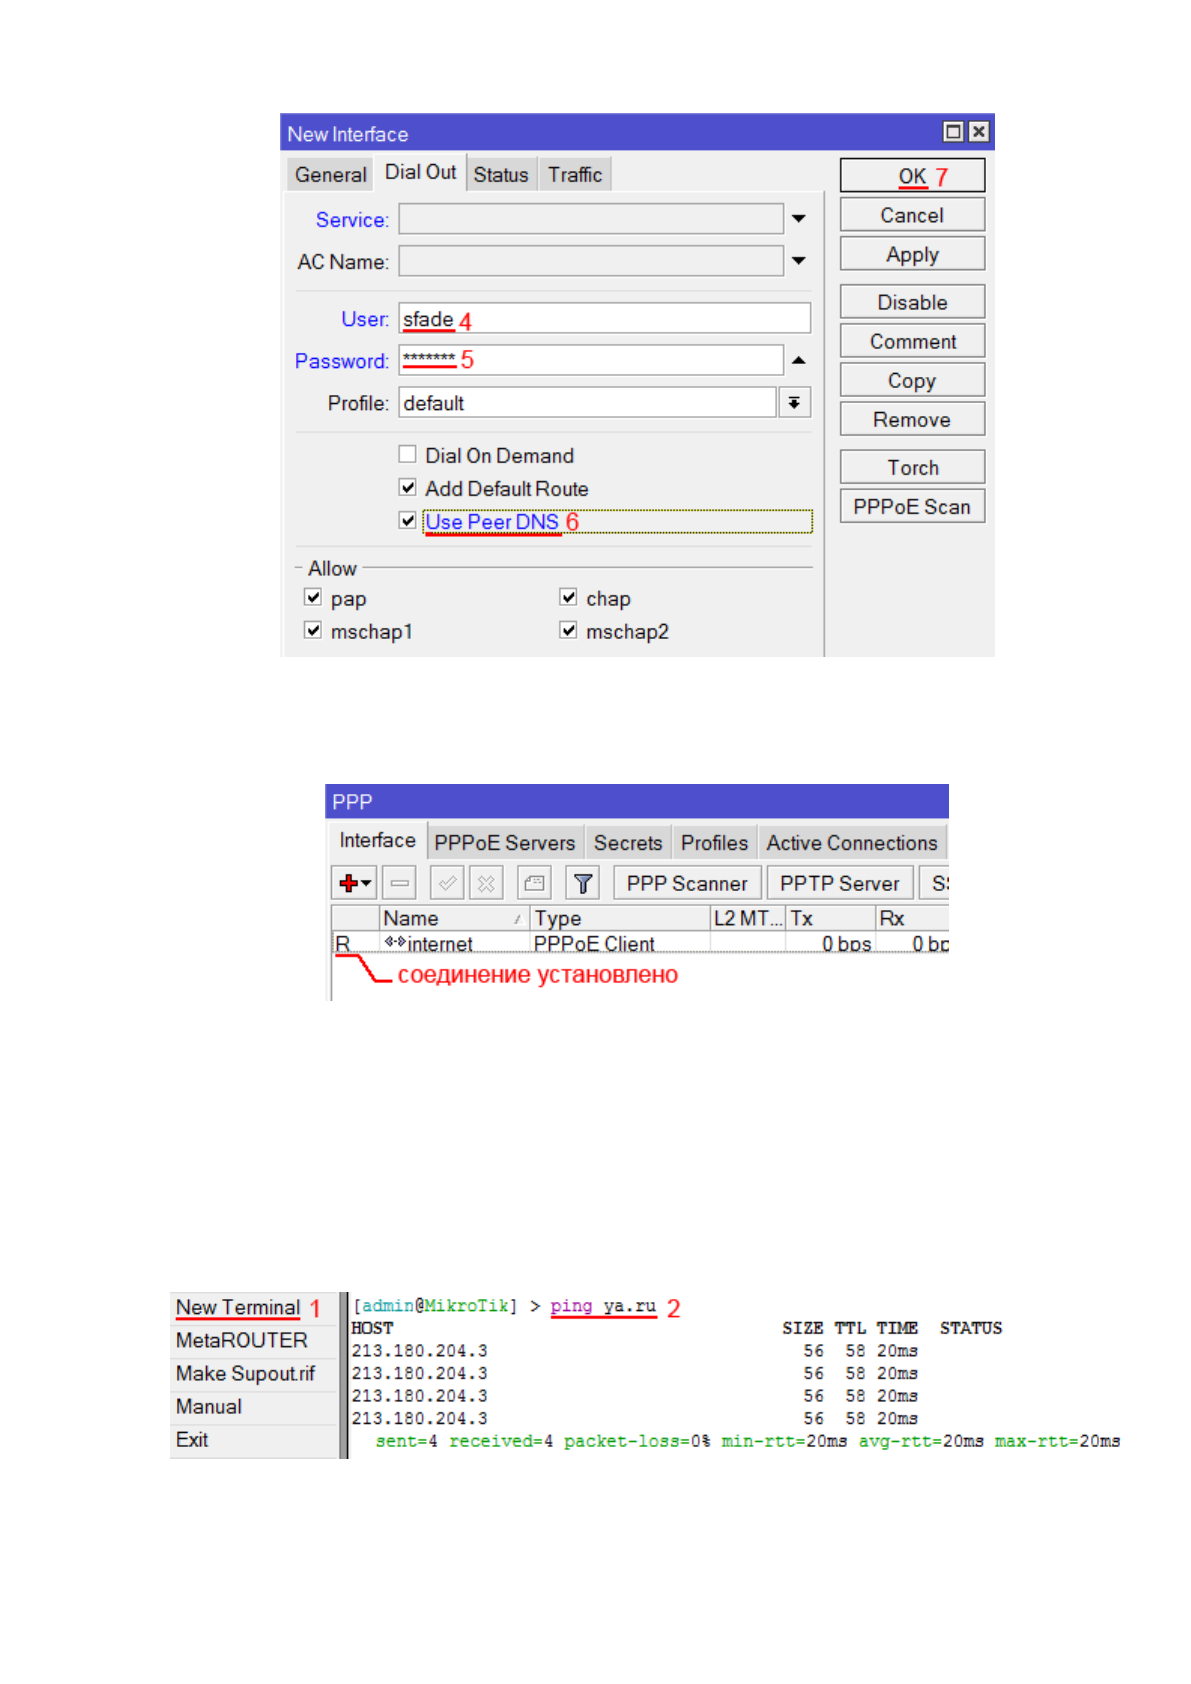The height and width of the screenshot is (1684, 1191).
Task: Click into the AC Name field
Action: coord(591,261)
